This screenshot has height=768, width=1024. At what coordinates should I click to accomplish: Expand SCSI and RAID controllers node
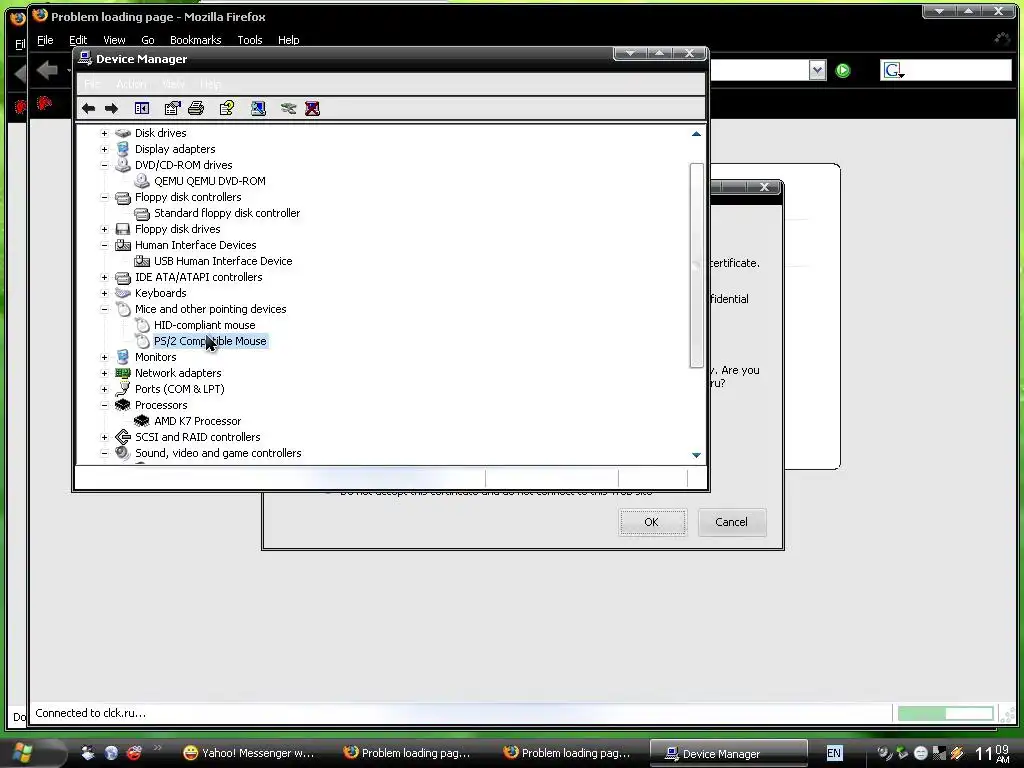coord(104,437)
